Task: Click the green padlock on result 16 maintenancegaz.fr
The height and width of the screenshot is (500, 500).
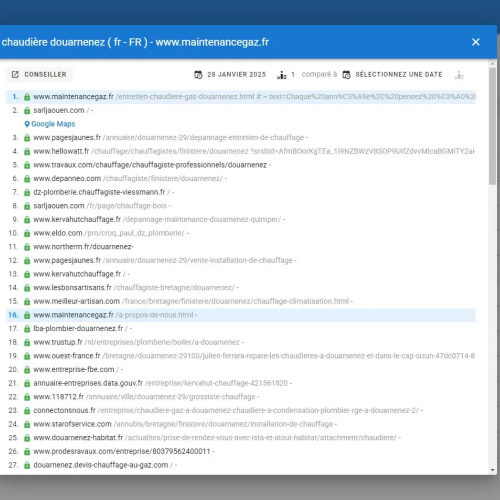Action: point(27,315)
